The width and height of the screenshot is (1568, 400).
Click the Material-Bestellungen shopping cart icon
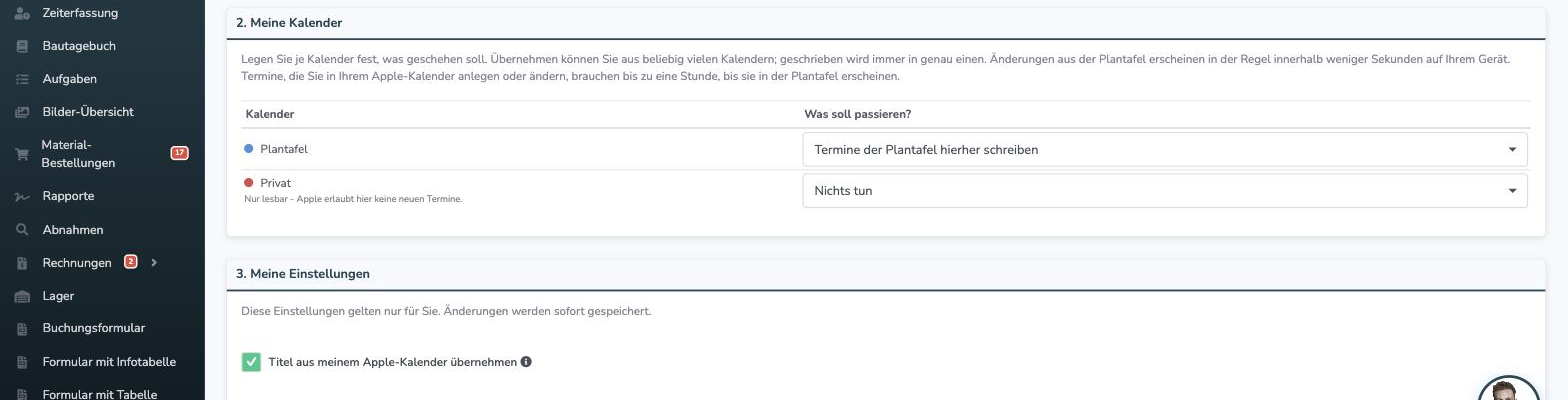pyautogui.click(x=22, y=154)
